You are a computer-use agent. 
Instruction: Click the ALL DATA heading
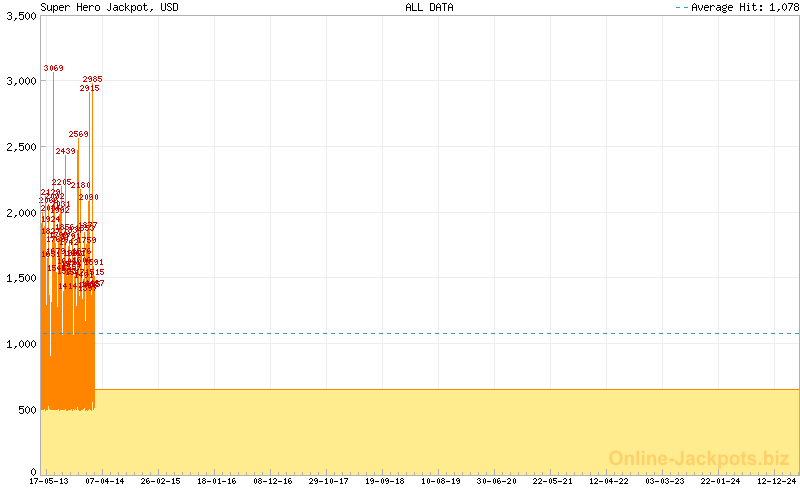pos(429,7)
